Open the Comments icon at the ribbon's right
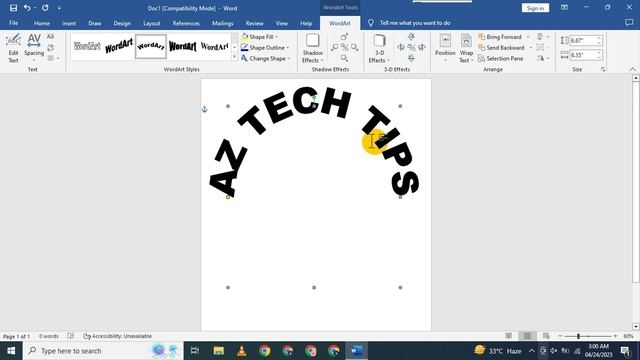 coord(629,23)
